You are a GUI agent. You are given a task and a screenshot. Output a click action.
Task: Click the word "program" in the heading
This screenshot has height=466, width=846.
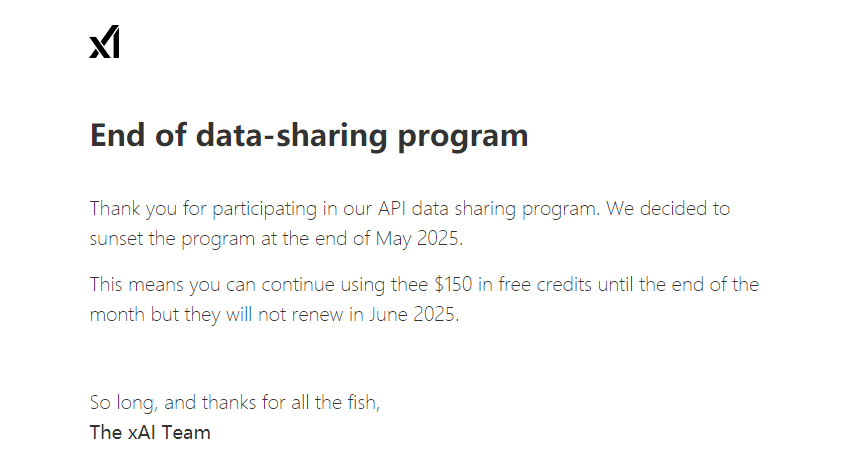tap(462, 137)
